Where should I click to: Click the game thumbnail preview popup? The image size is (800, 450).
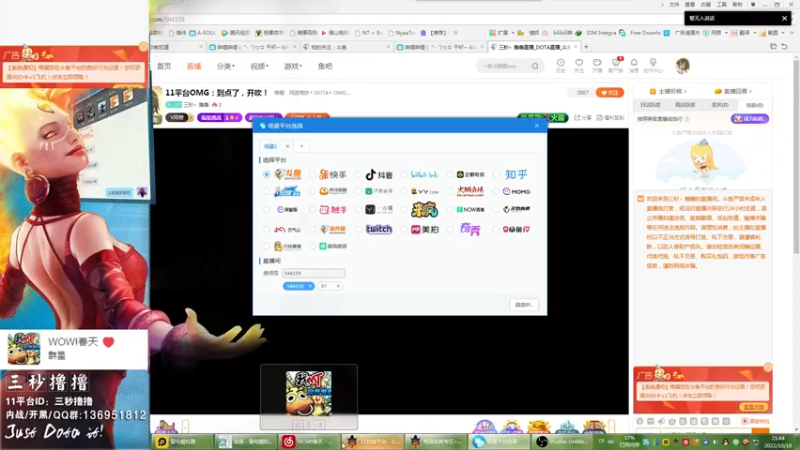[x=309, y=396]
